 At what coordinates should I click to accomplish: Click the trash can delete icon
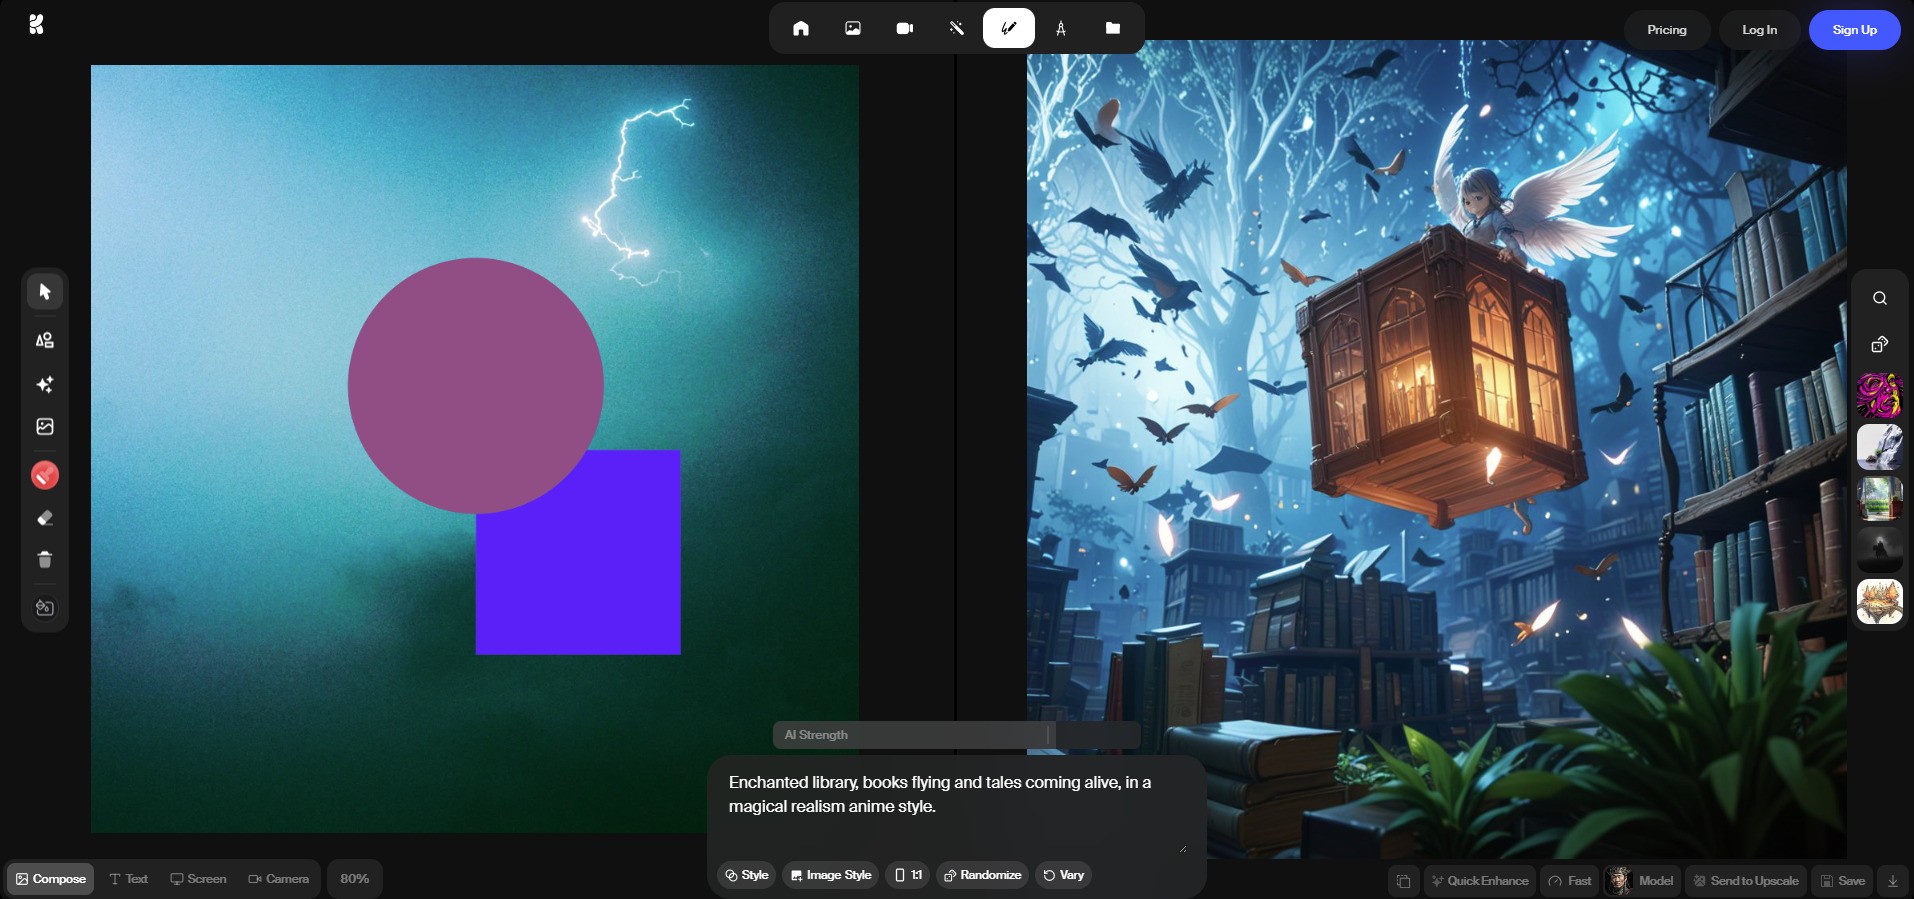pyautogui.click(x=45, y=560)
